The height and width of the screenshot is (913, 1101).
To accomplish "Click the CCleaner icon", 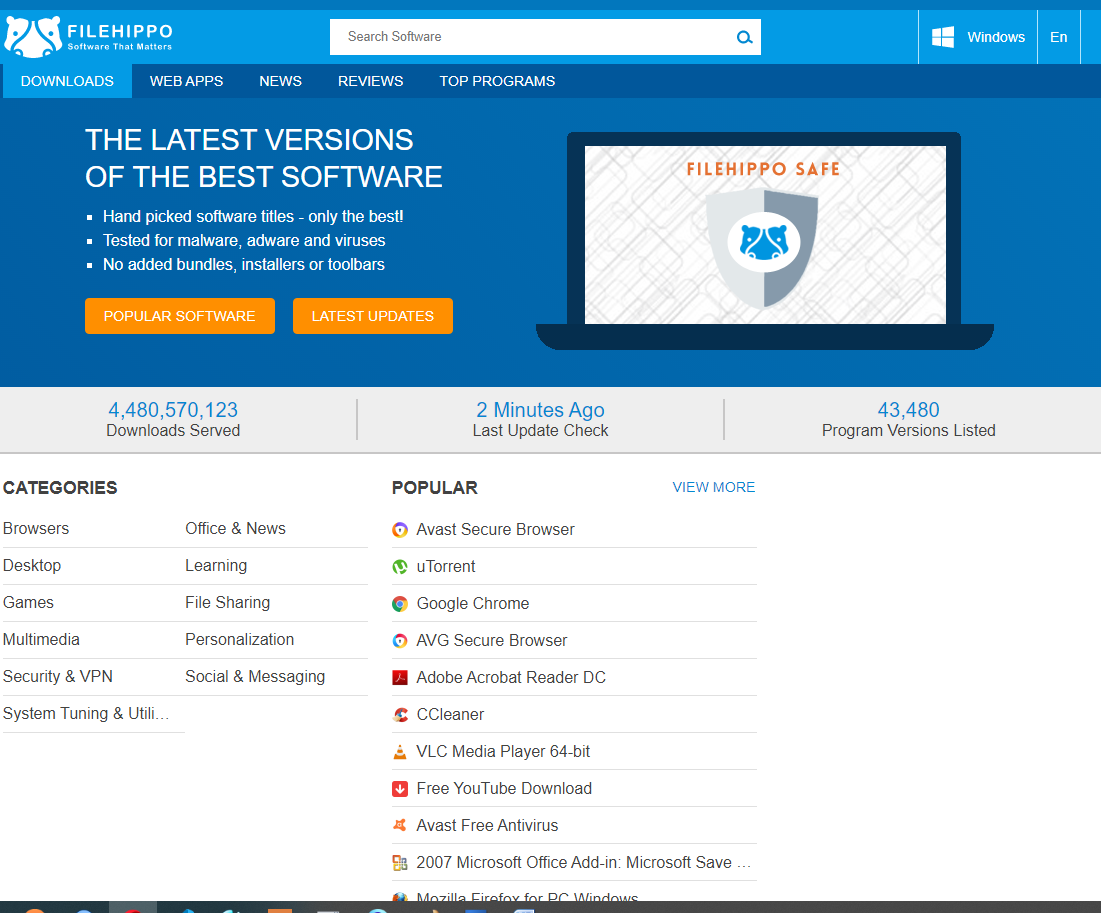I will coord(400,715).
